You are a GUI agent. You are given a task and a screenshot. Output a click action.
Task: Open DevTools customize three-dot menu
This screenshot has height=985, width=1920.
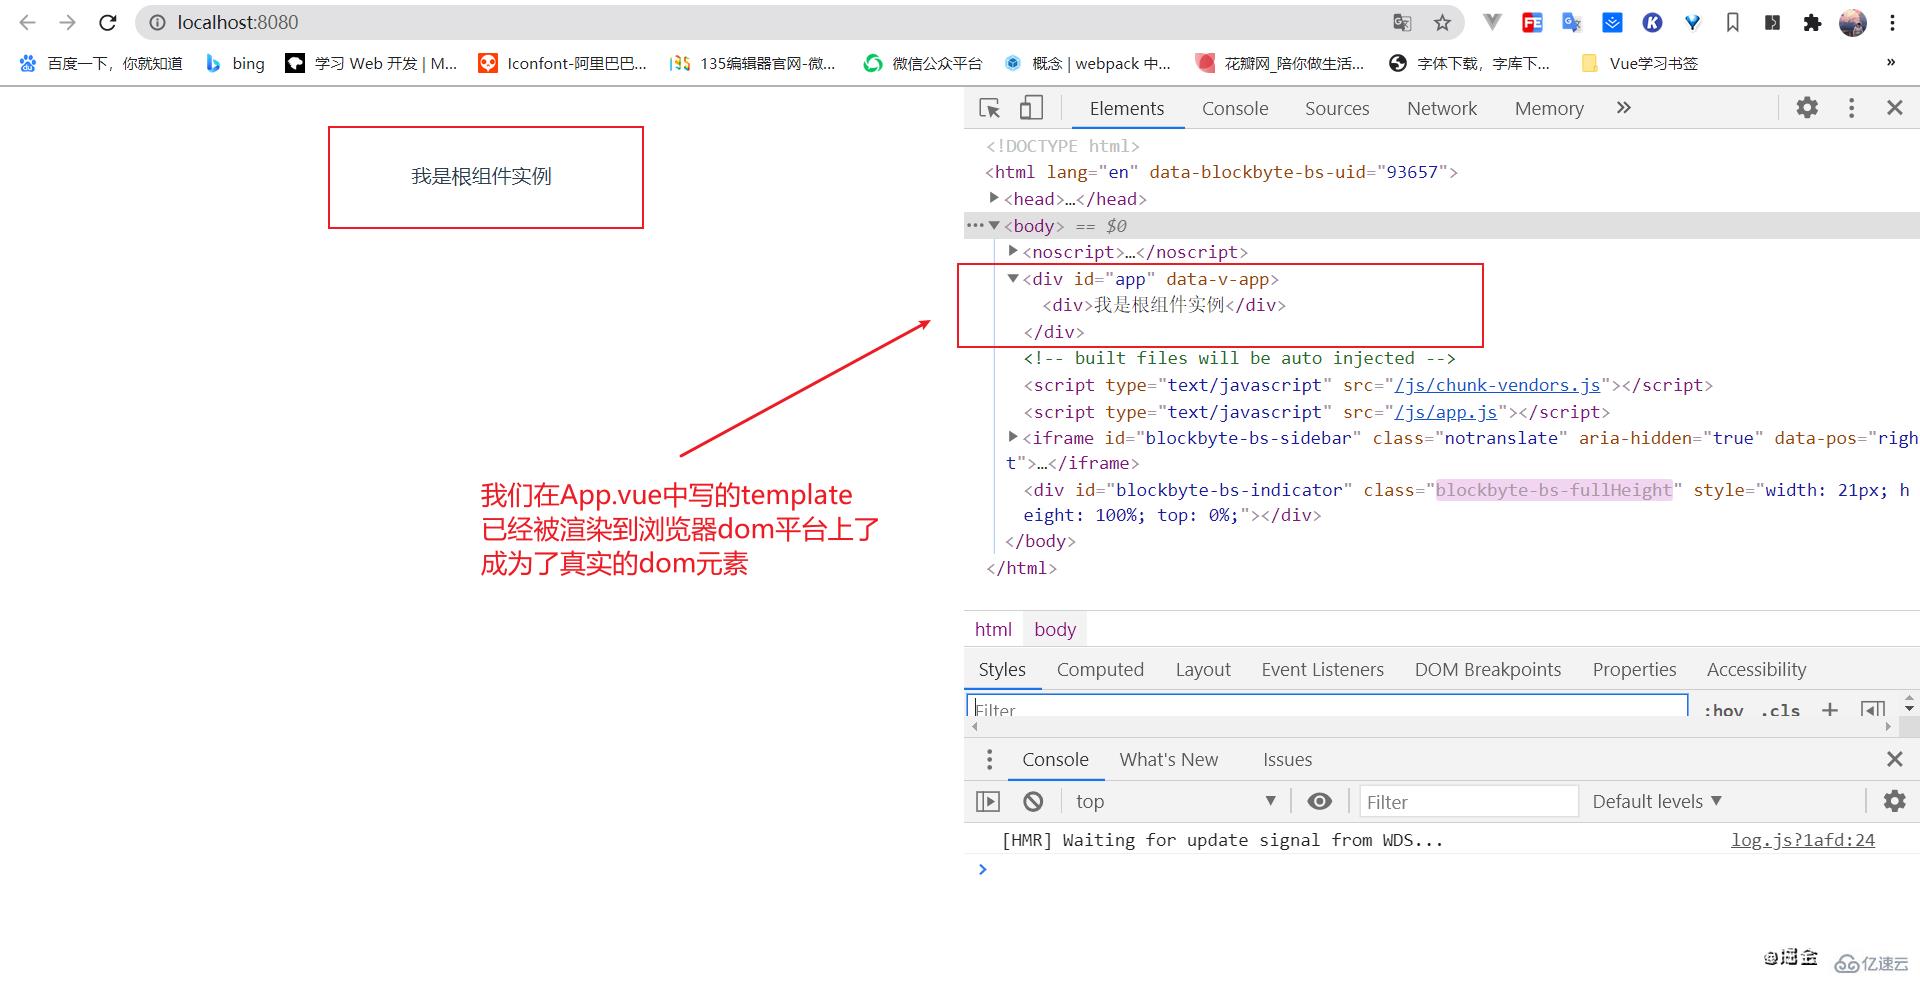(1851, 108)
